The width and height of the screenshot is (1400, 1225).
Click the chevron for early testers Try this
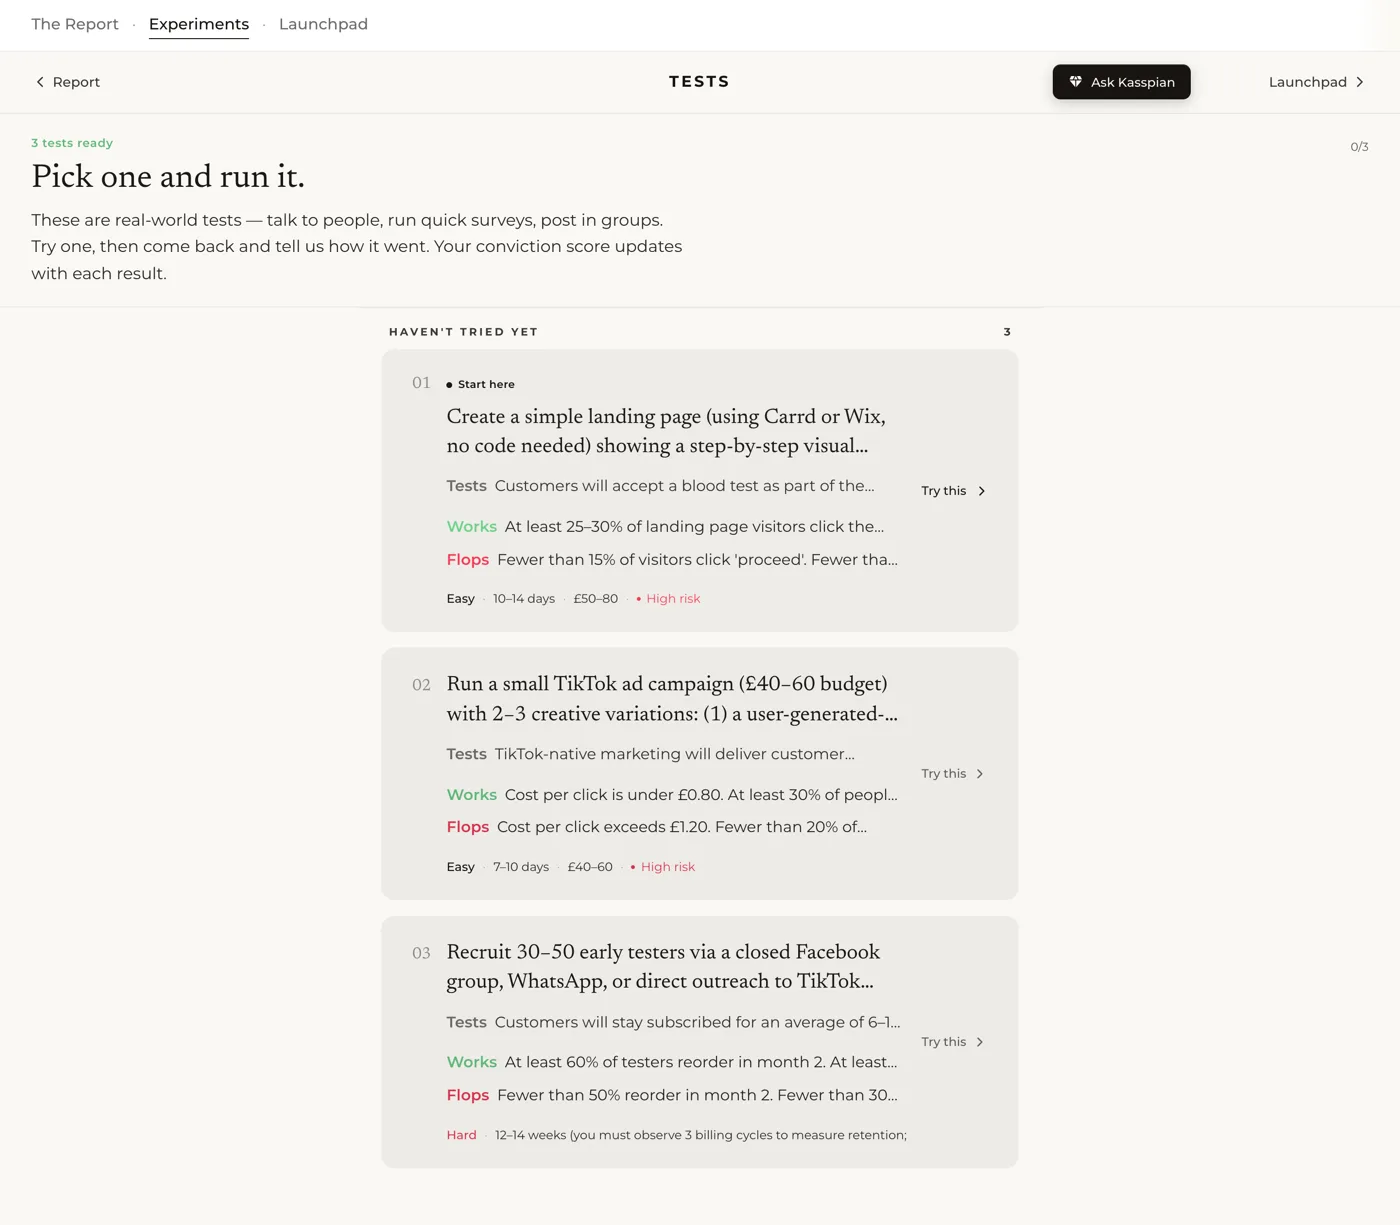[980, 1042]
